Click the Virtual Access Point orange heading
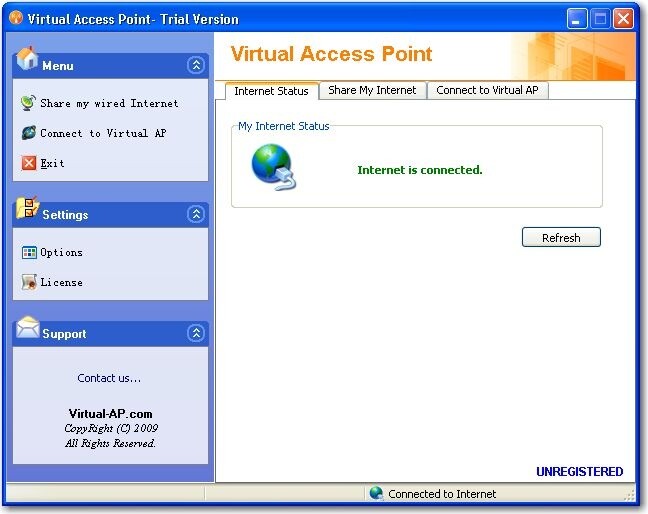 [x=331, y=54]
